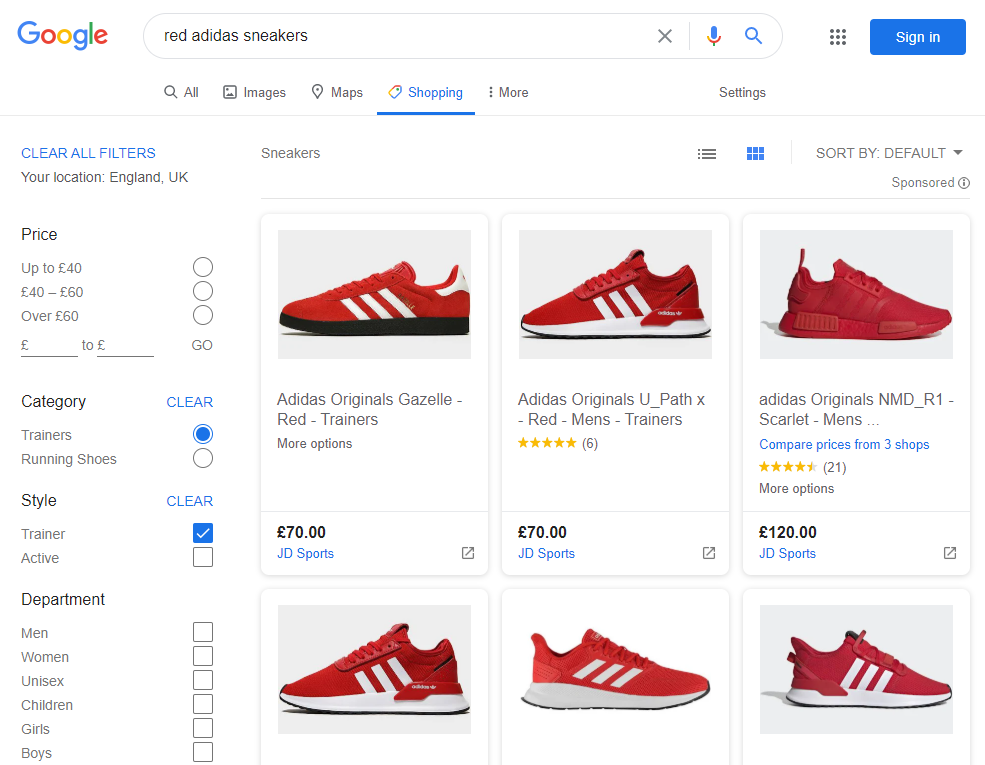Open the NMD_R1 scarlet shoe image
The width and height of the screenshot is (985, 765).
856,294
